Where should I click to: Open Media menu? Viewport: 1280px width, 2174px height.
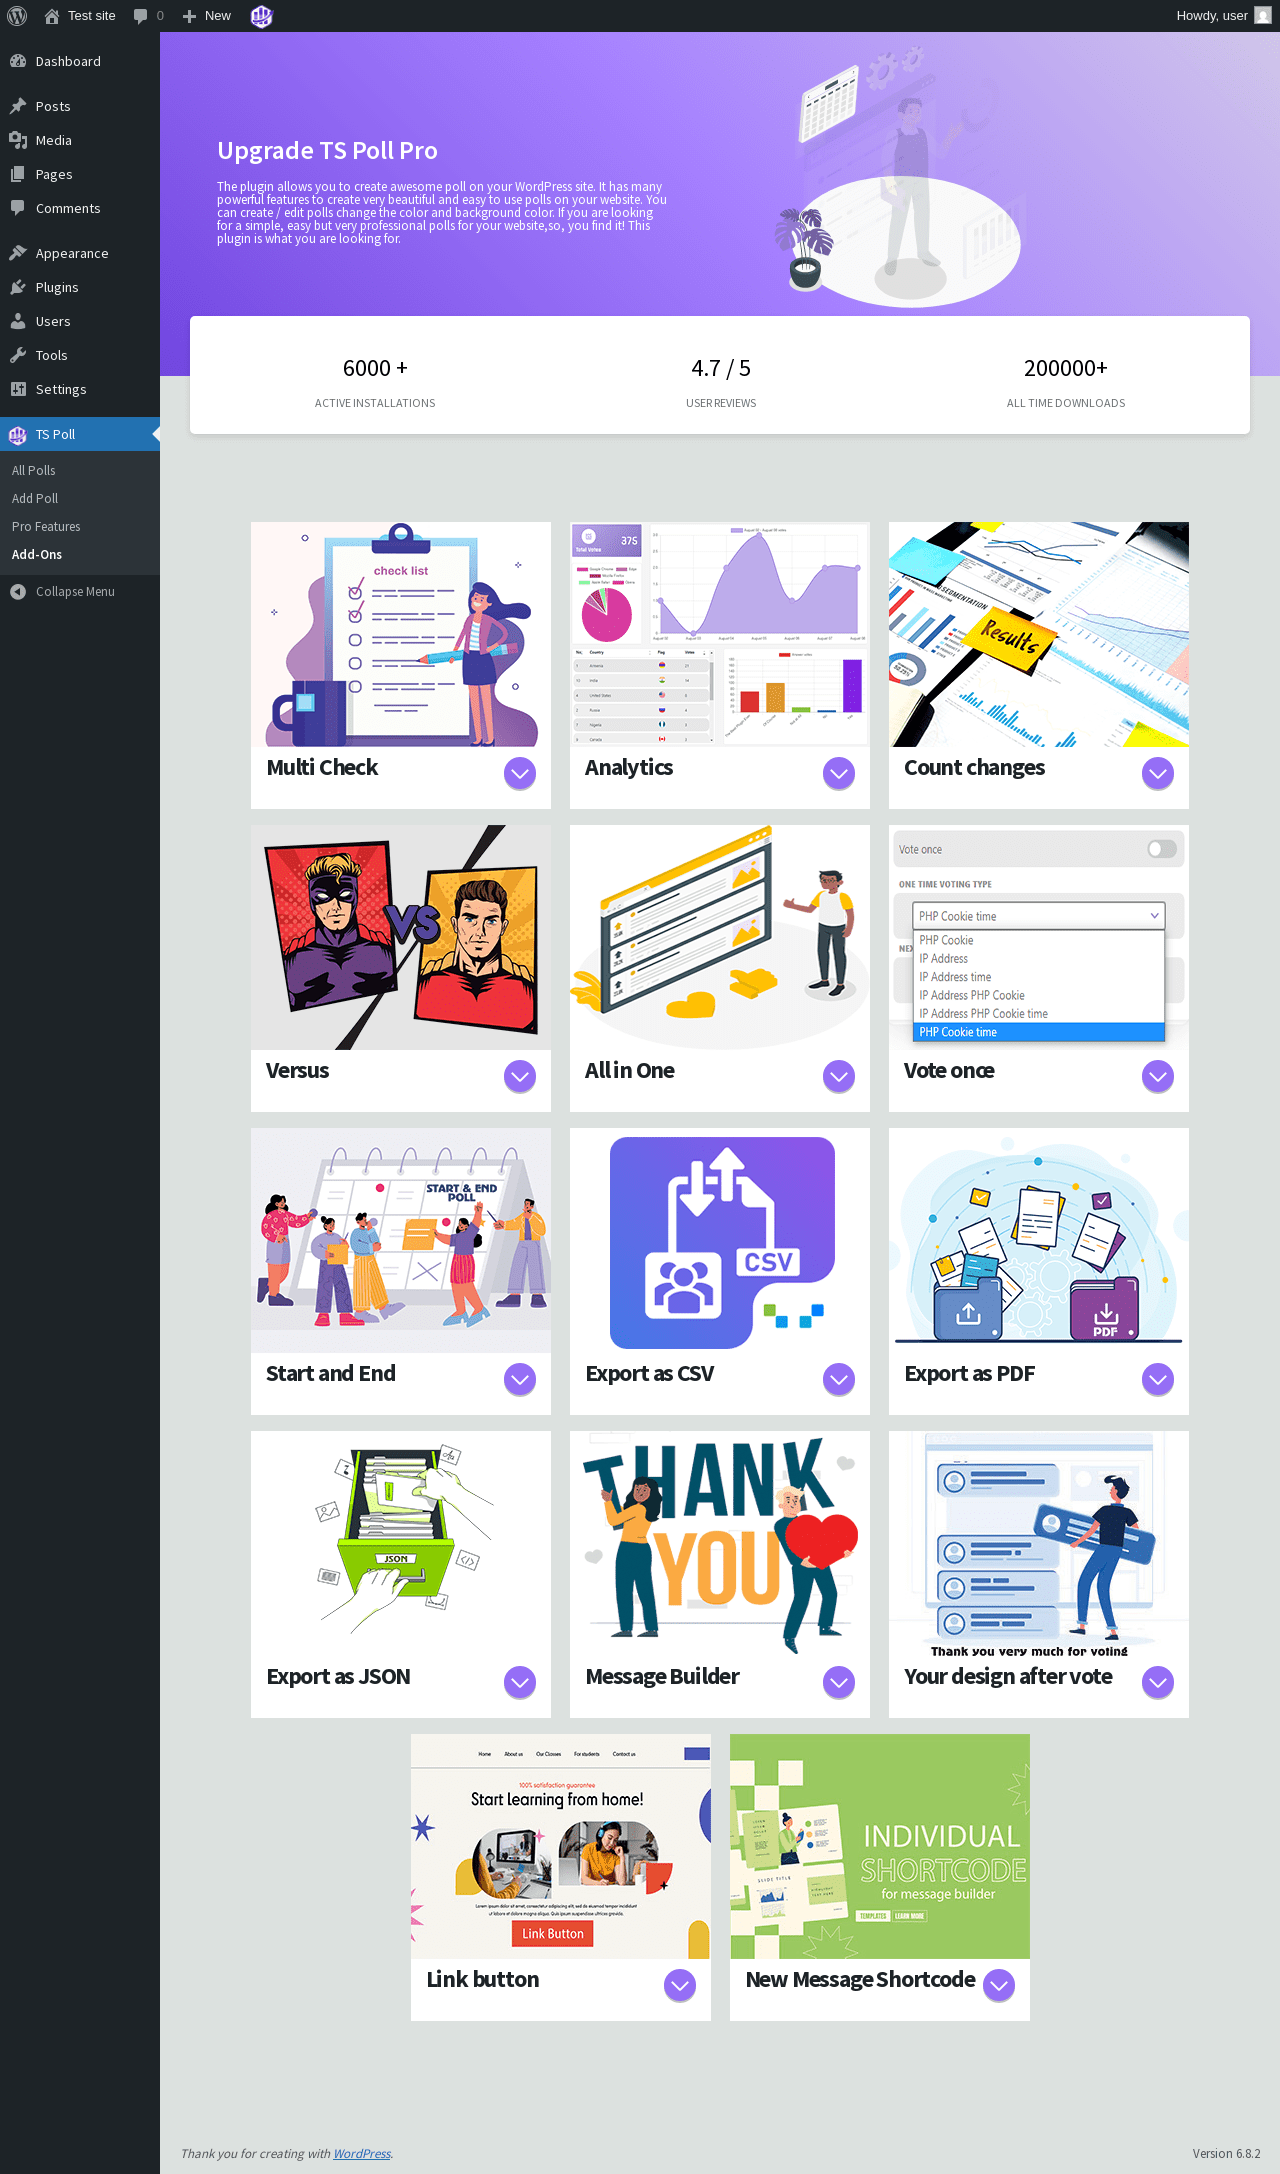click(x=80, y=140)
